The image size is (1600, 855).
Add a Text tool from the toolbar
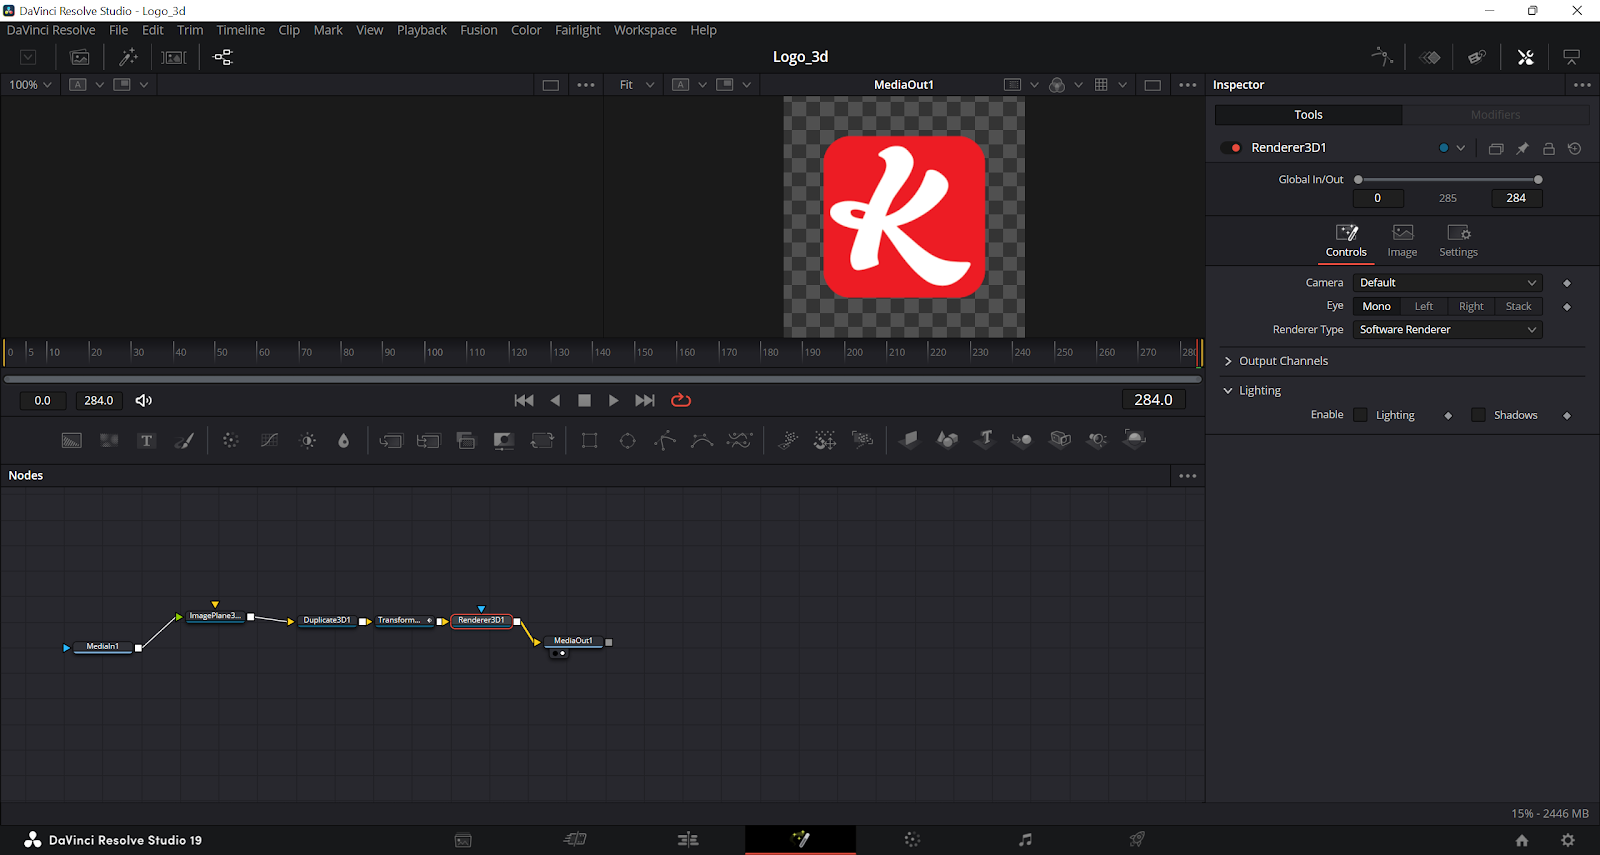tap(146, 440)
